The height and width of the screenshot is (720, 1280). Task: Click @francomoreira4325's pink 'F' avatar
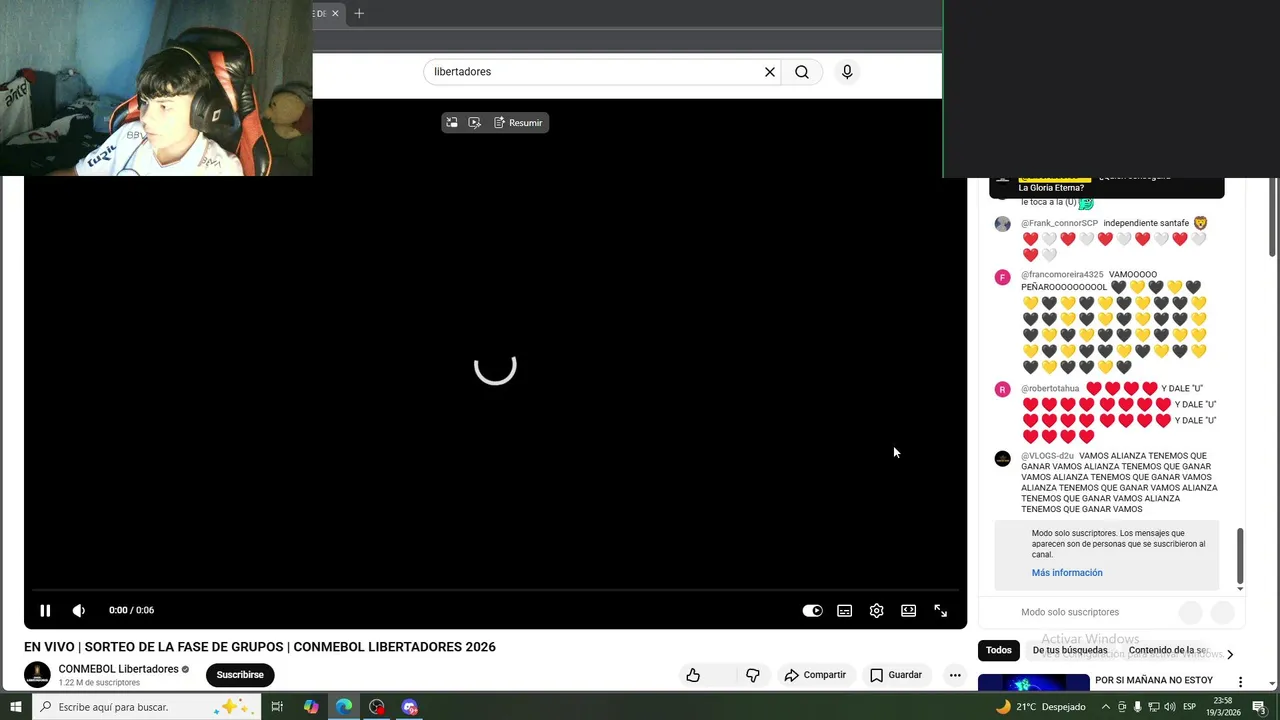click(x=1002, y=277)
